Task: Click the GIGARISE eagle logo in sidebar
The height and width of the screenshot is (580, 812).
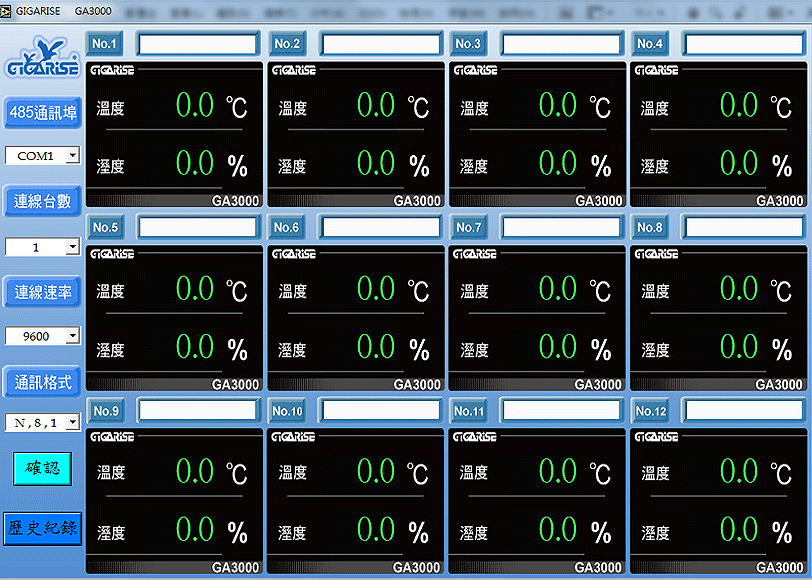Action: point(43,57)
